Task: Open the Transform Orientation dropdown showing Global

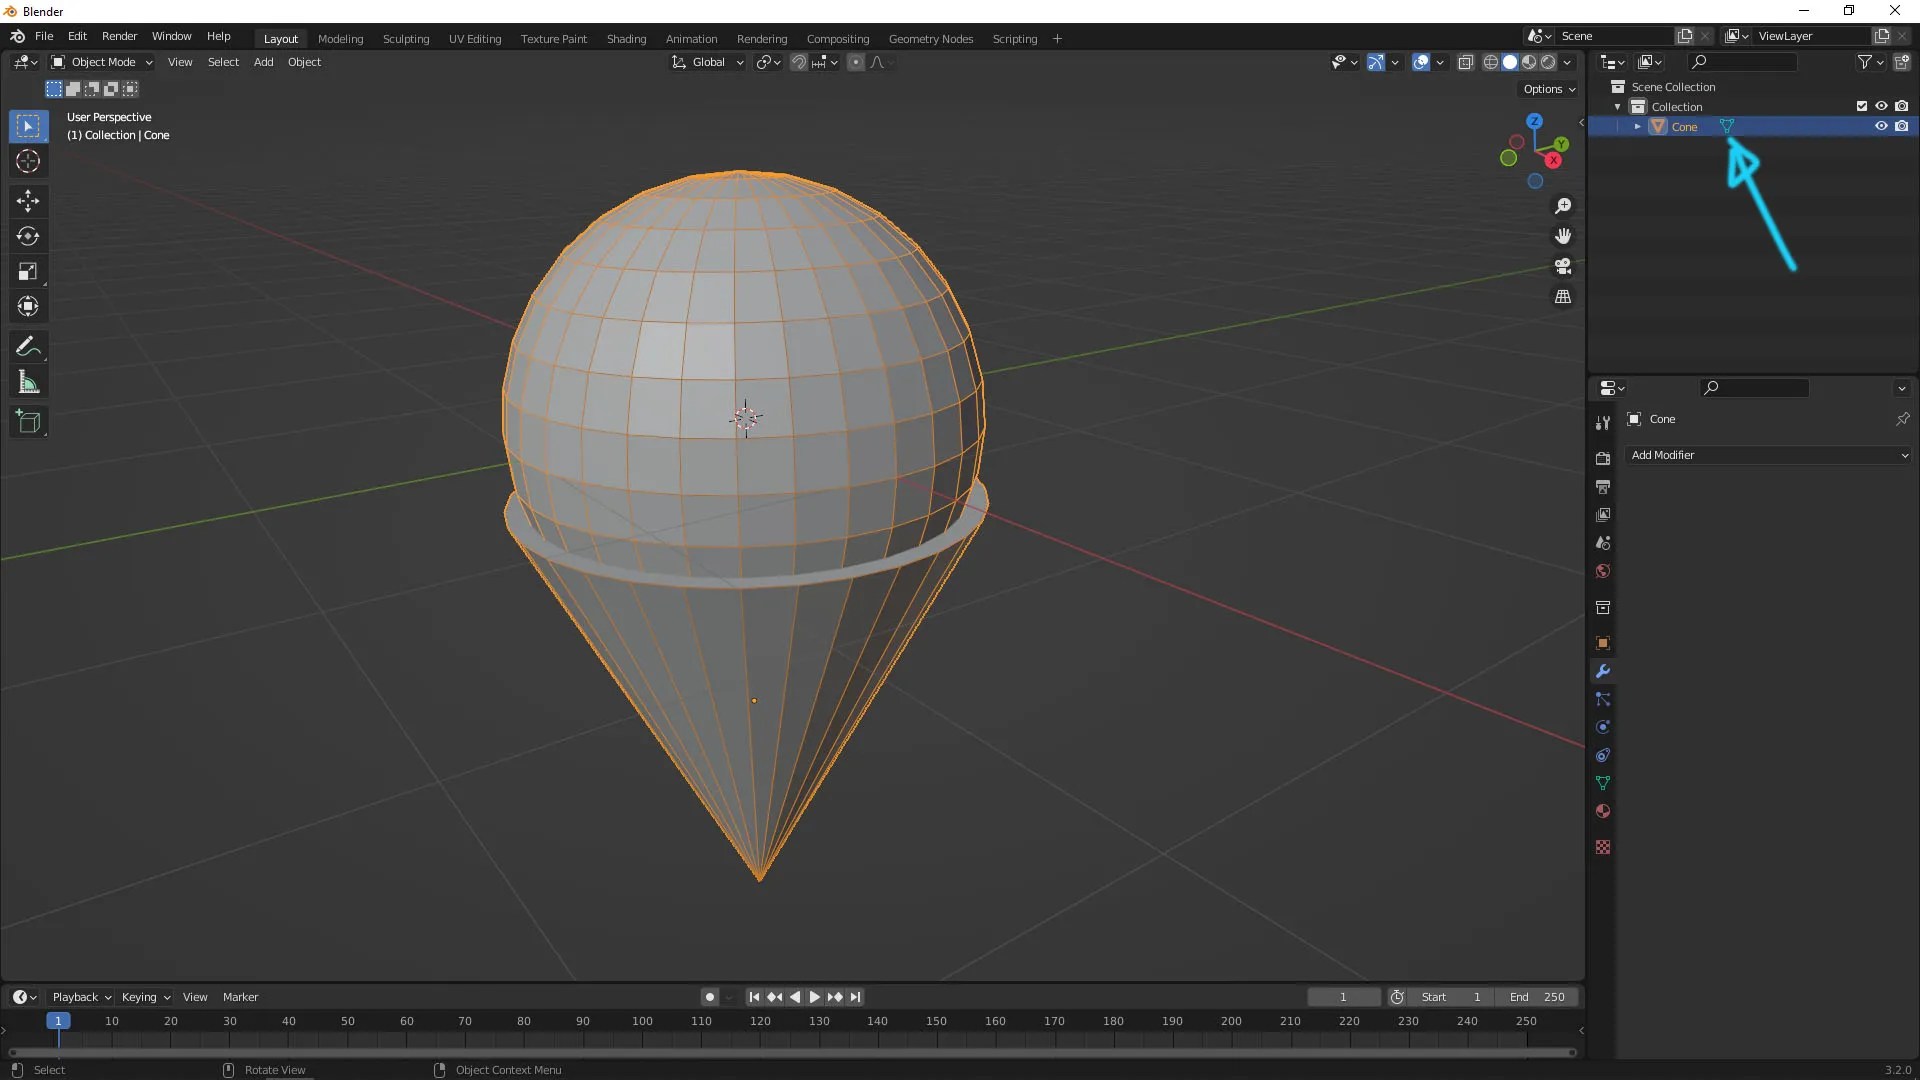Action: click(707, 61)
